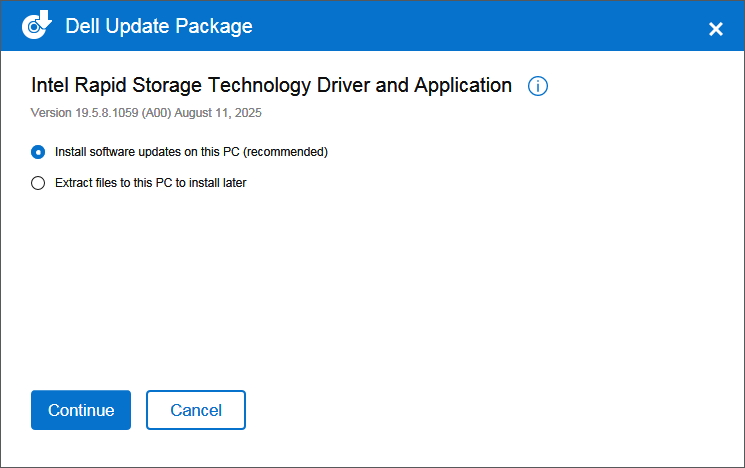745x468 pixels.
Task: Click blank white area of dialog body
Action: pyautogui.click(x=450, y=290)
